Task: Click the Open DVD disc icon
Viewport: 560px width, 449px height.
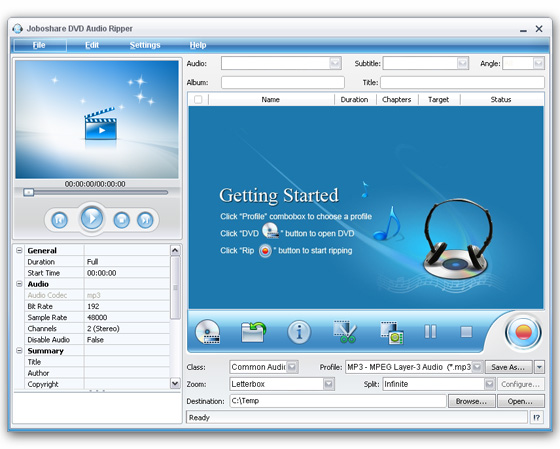Action: (x=208, y=332)
